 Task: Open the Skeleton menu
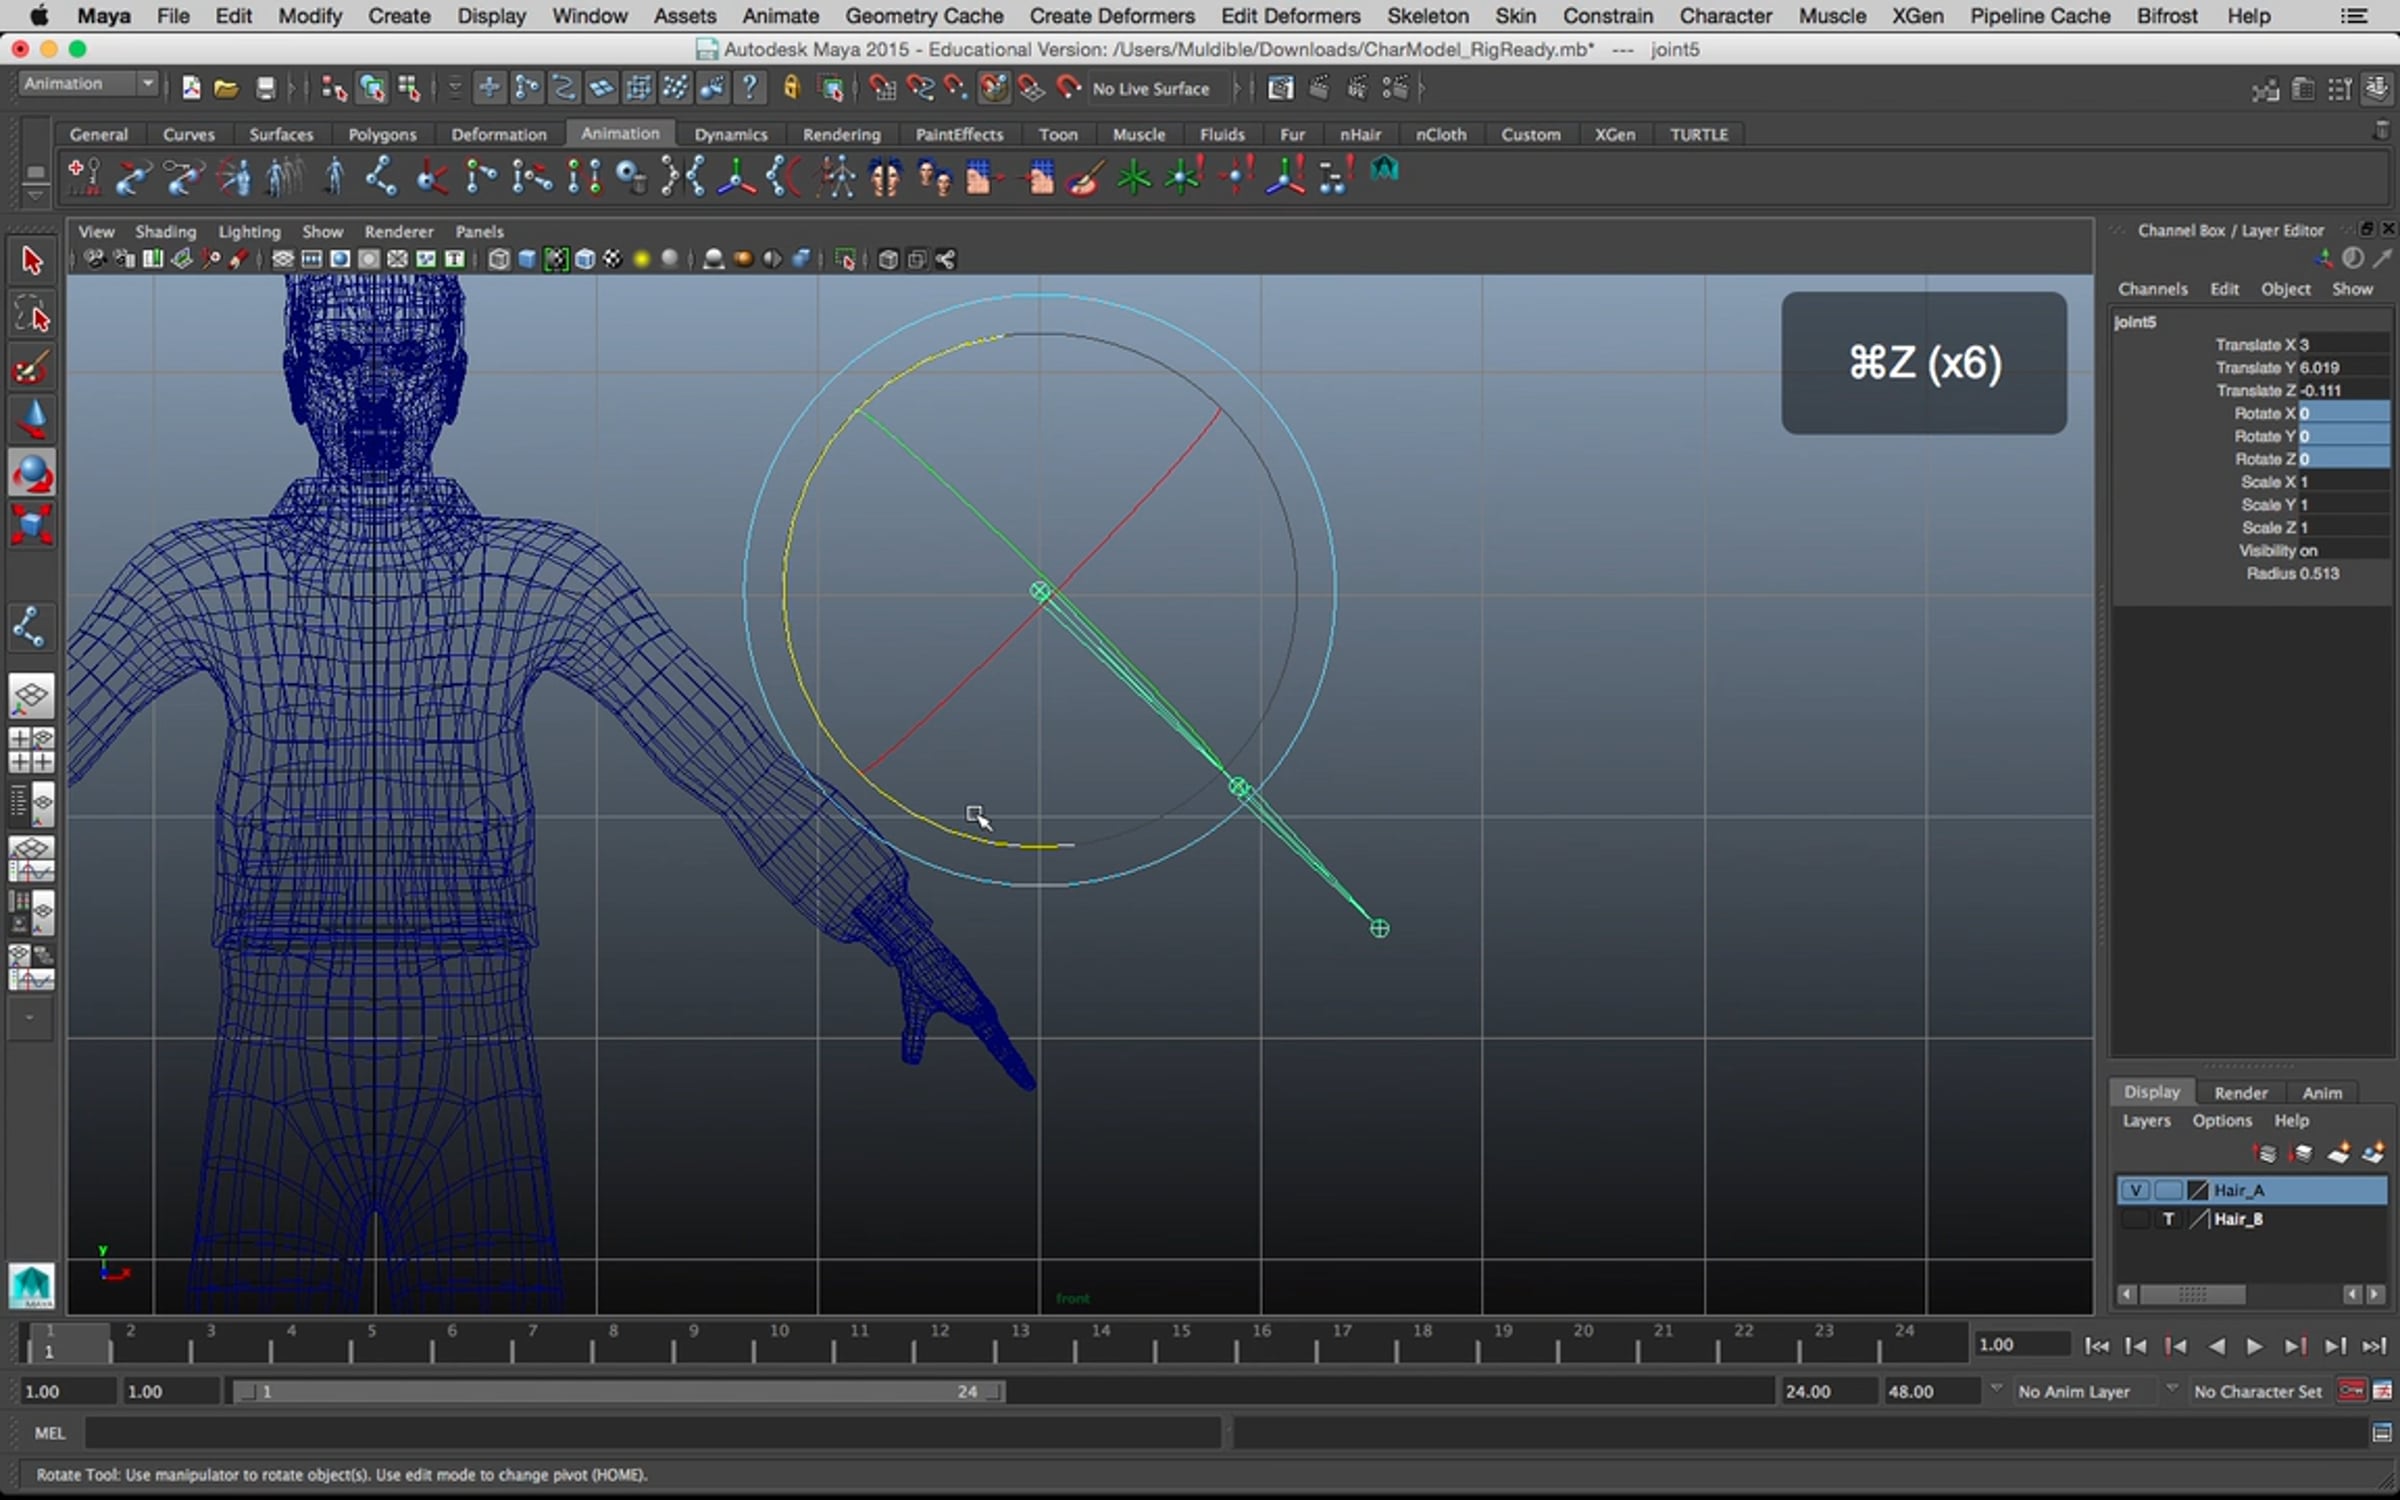pyautogui.click(x=1427, y=16)
